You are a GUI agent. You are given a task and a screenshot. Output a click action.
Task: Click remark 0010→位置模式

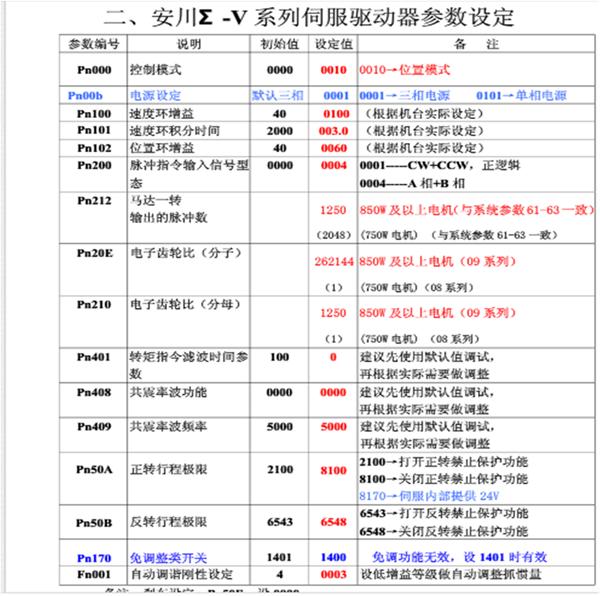[404, 70]
